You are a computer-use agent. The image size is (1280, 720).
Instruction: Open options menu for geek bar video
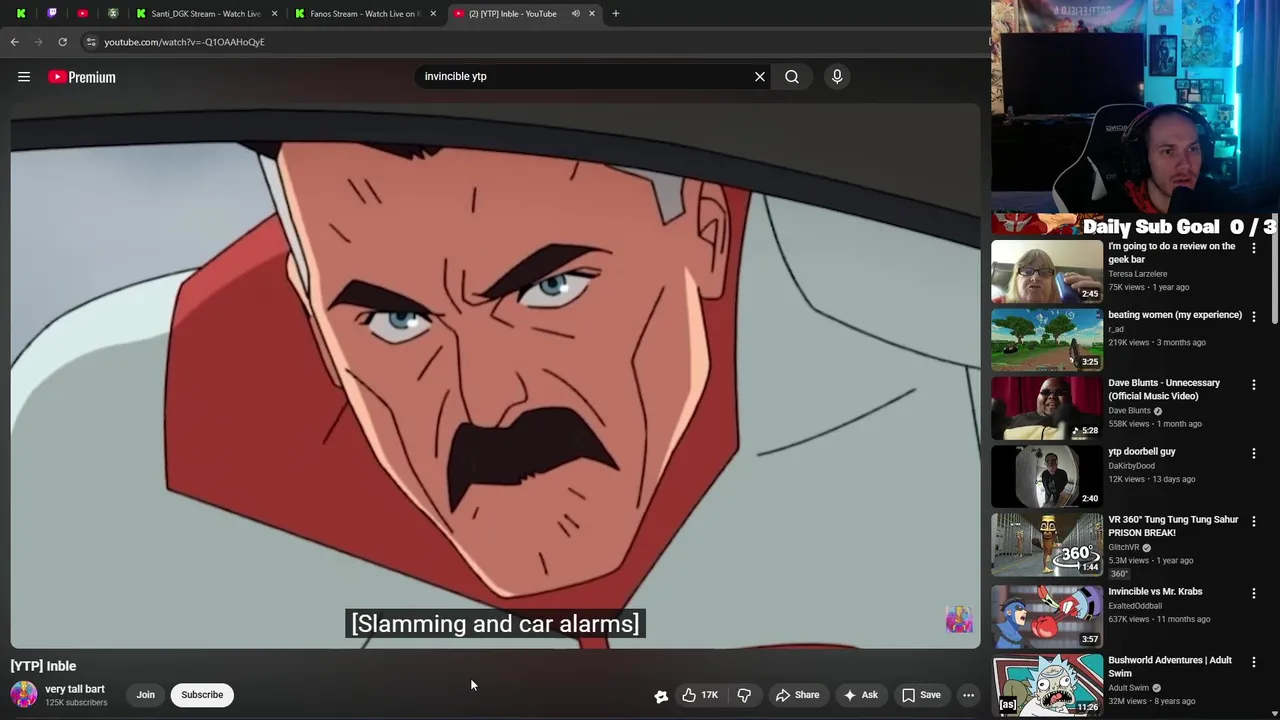(1254, 248)
